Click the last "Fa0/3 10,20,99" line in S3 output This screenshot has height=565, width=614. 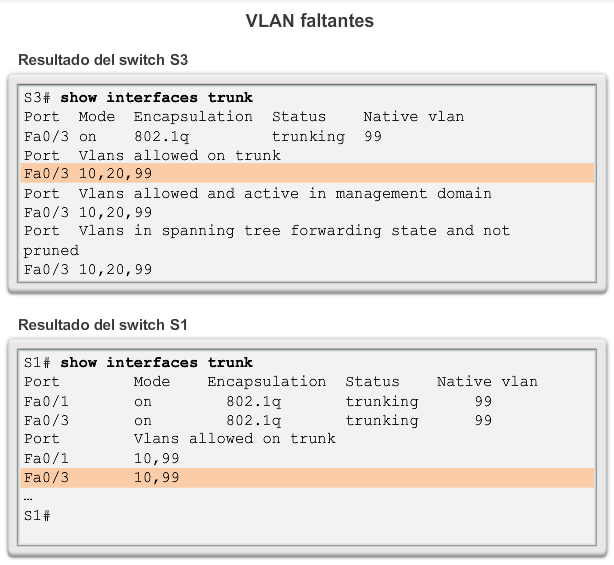pos(88,269)
